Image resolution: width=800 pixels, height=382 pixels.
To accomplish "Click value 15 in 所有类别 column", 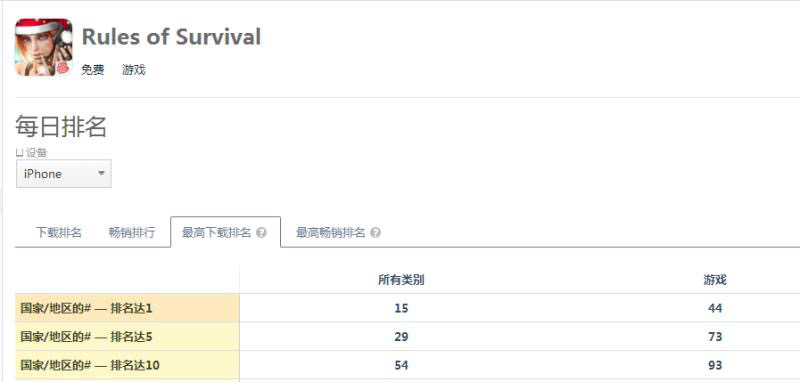I will 402,308.
